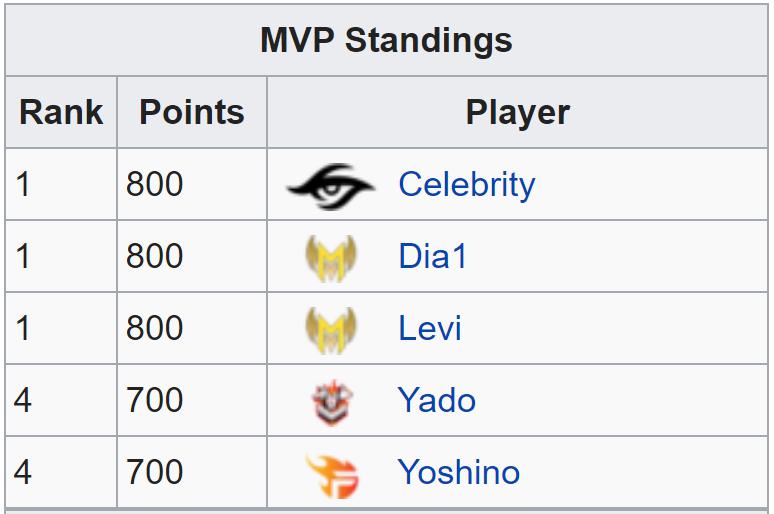Select the 800 points cell for Celebrity
This screenshot has width=774, height=514.
coord(192,184)
